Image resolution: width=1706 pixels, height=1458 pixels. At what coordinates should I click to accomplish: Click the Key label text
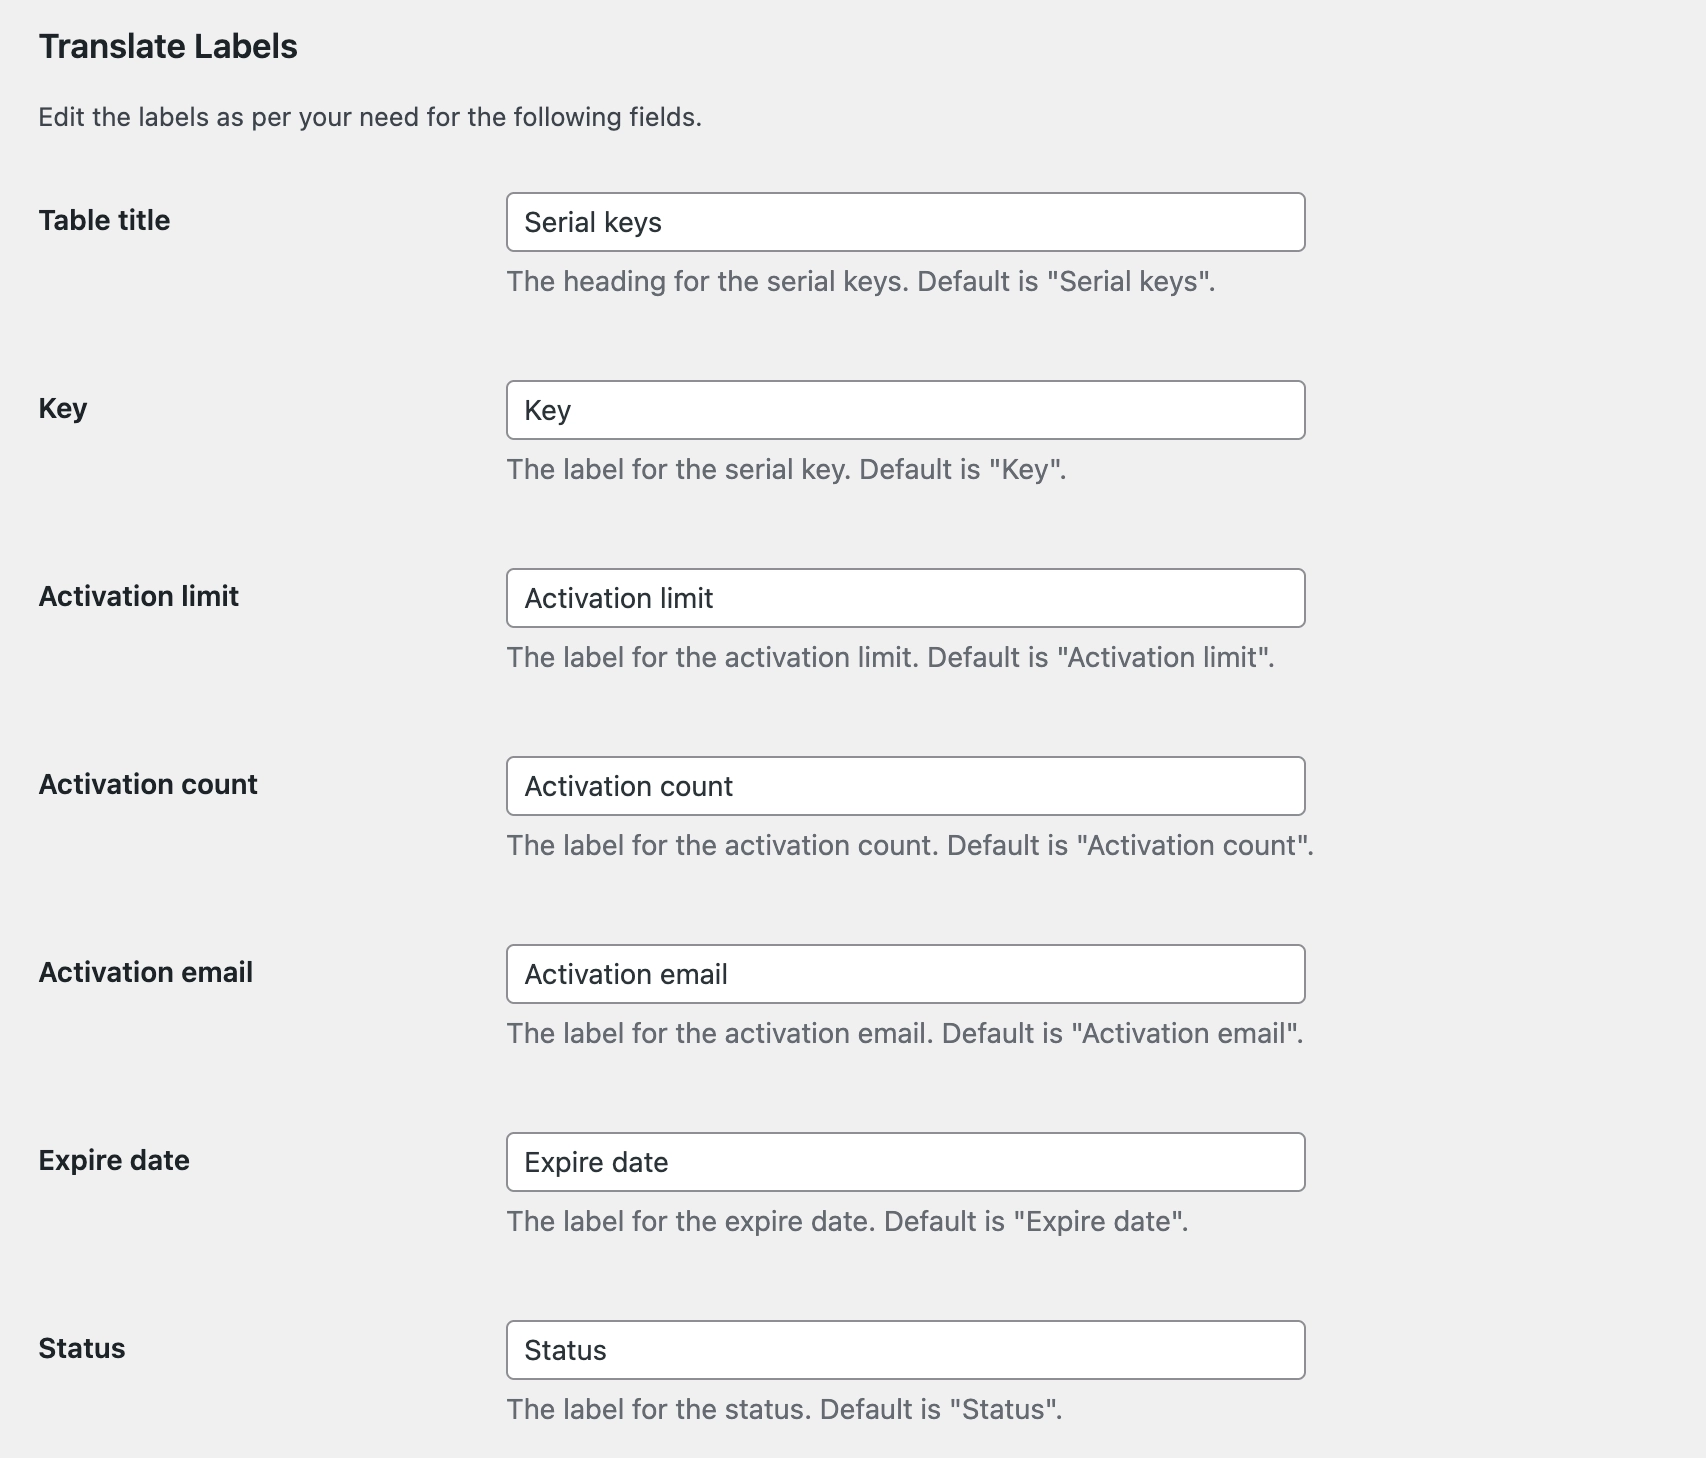point(62,407)
